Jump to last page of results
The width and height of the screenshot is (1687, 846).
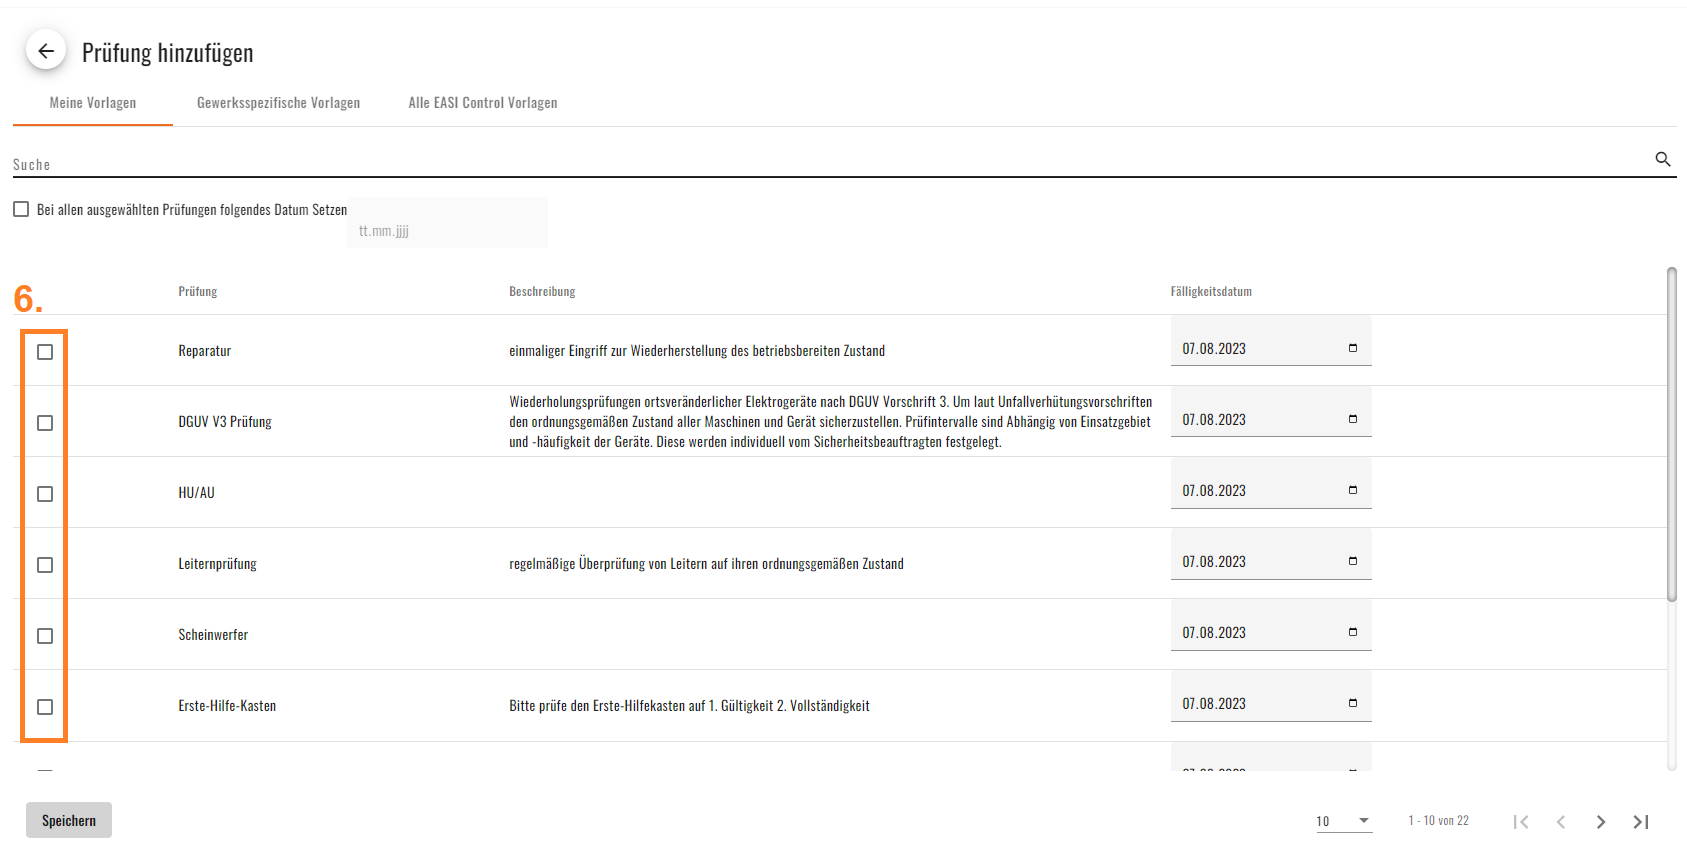(1641, 822)
